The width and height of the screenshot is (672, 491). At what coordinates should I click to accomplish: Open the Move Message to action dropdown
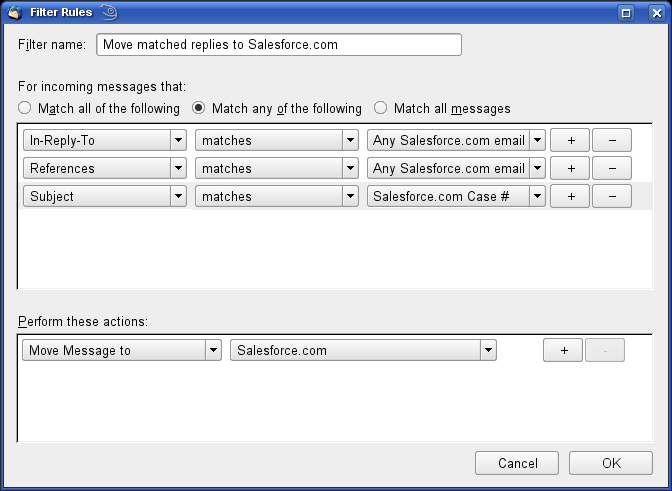tap(122, 350)
